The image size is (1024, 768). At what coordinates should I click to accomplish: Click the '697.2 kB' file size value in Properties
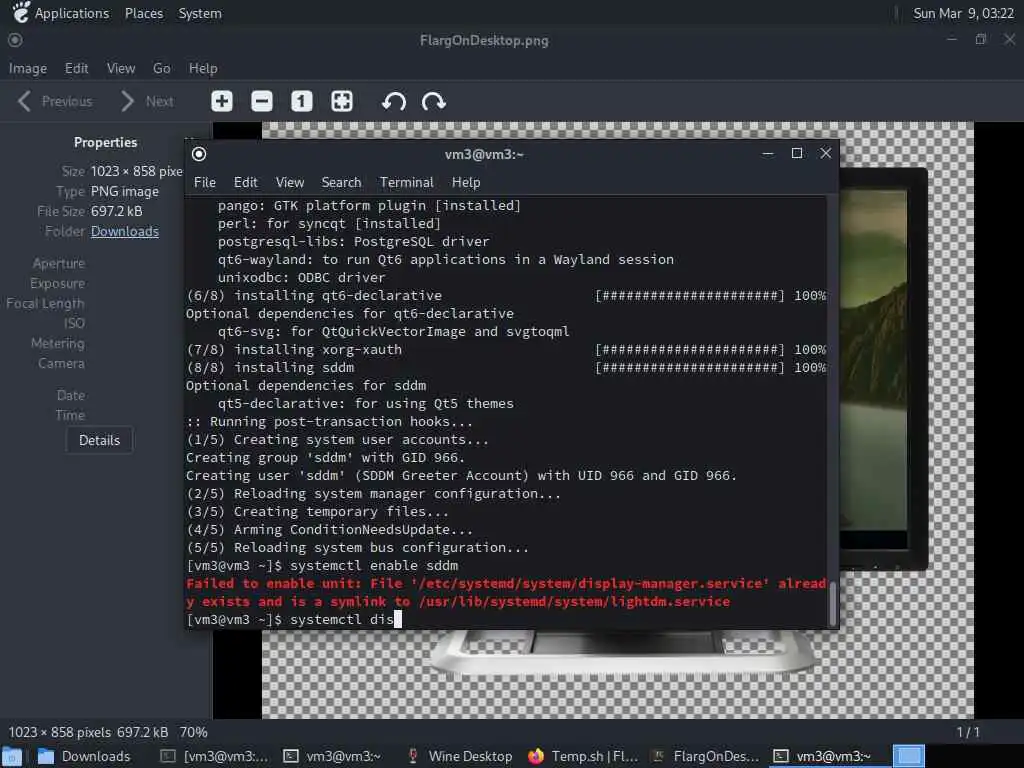116,211
